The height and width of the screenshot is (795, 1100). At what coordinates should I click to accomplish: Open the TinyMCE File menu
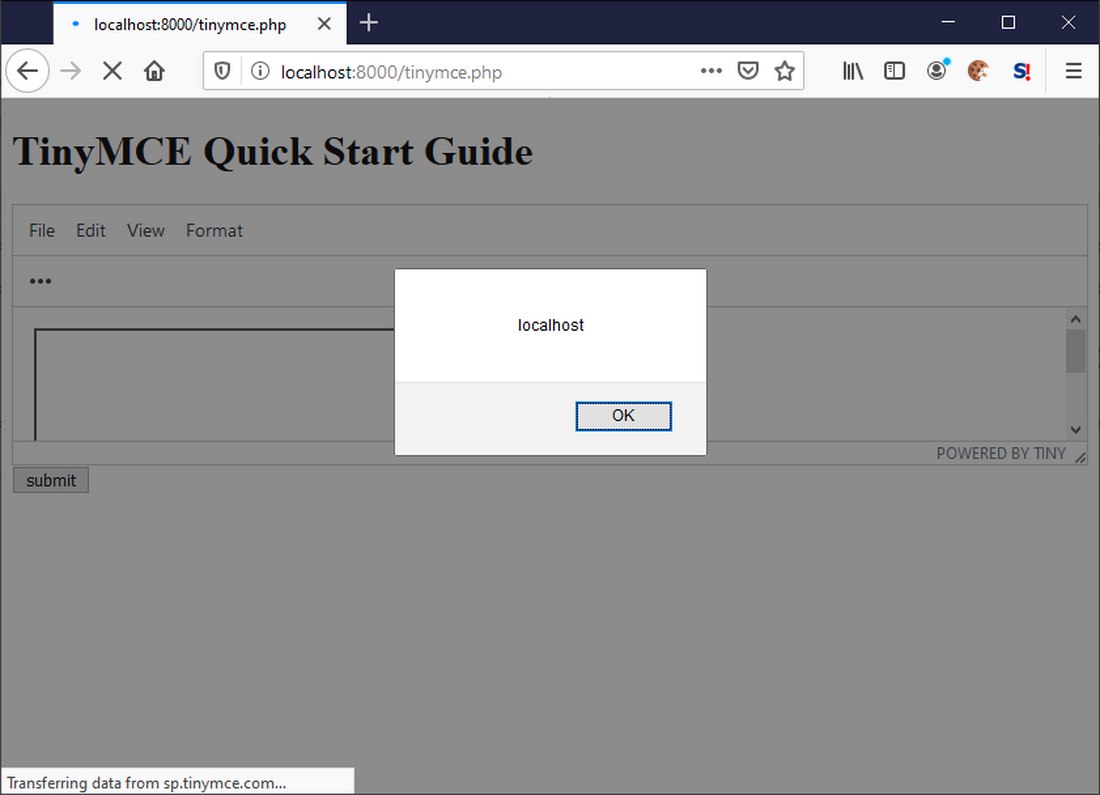(41, 231)
